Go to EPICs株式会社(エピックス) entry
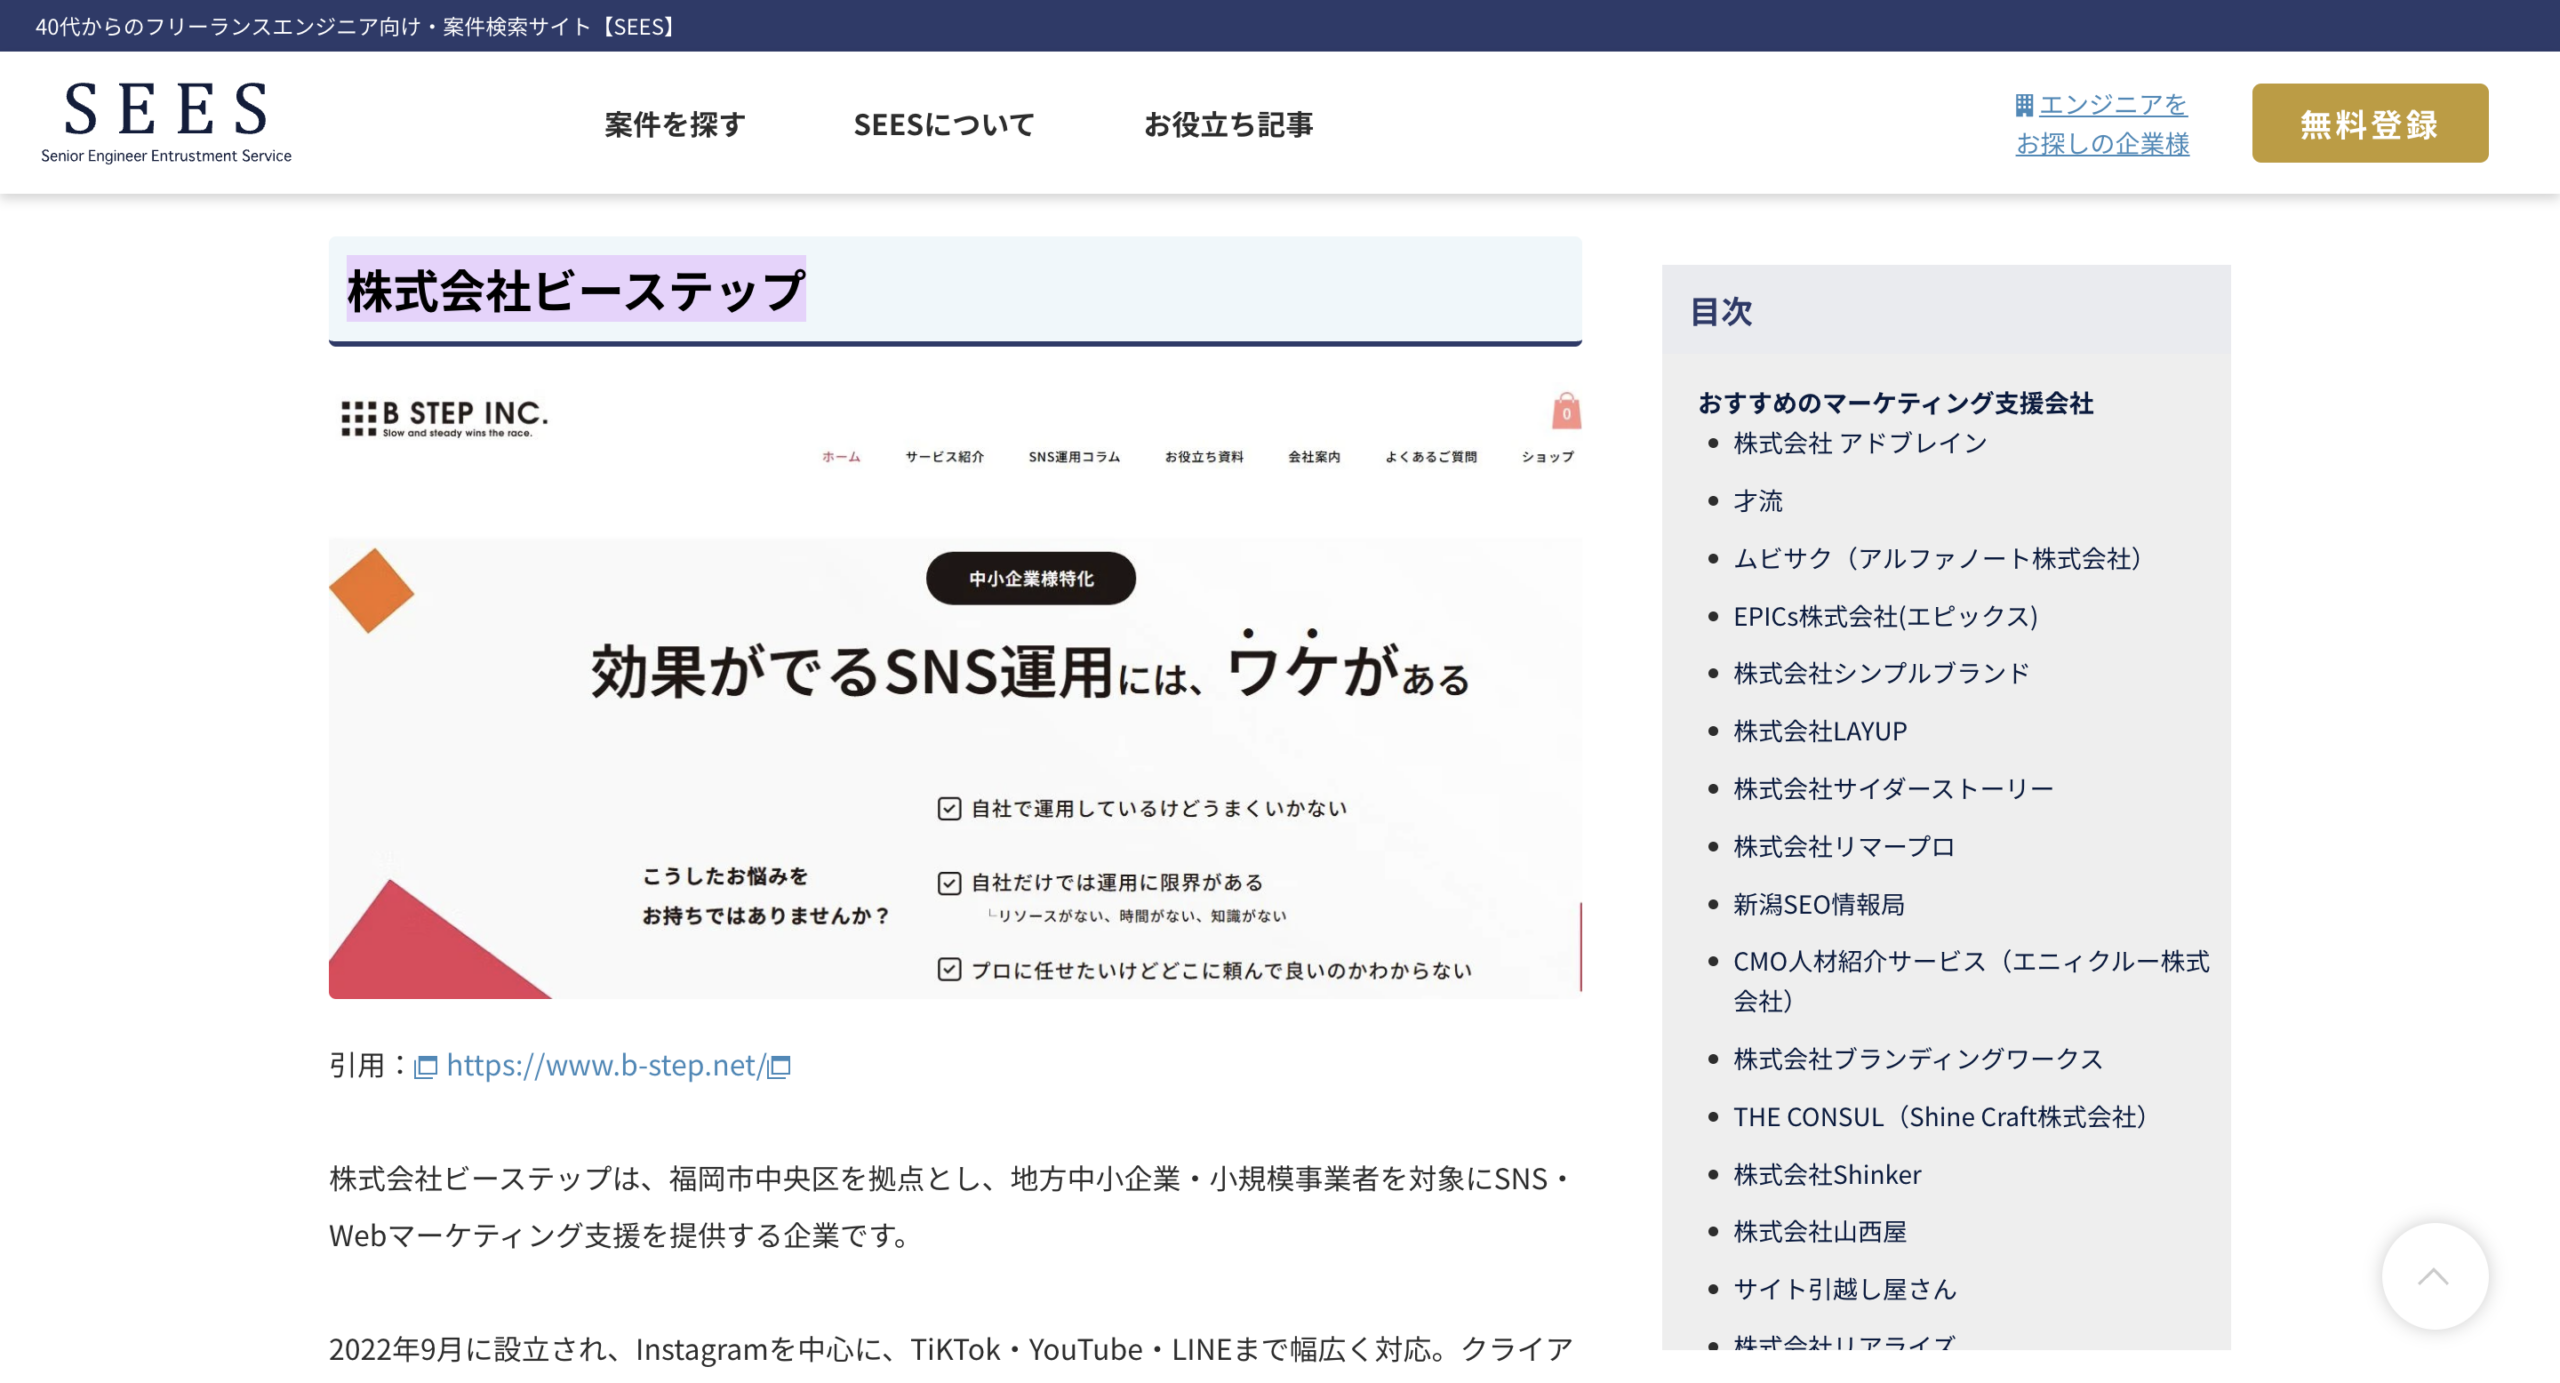2560x1383 pixels. [x=1885, y=616]
